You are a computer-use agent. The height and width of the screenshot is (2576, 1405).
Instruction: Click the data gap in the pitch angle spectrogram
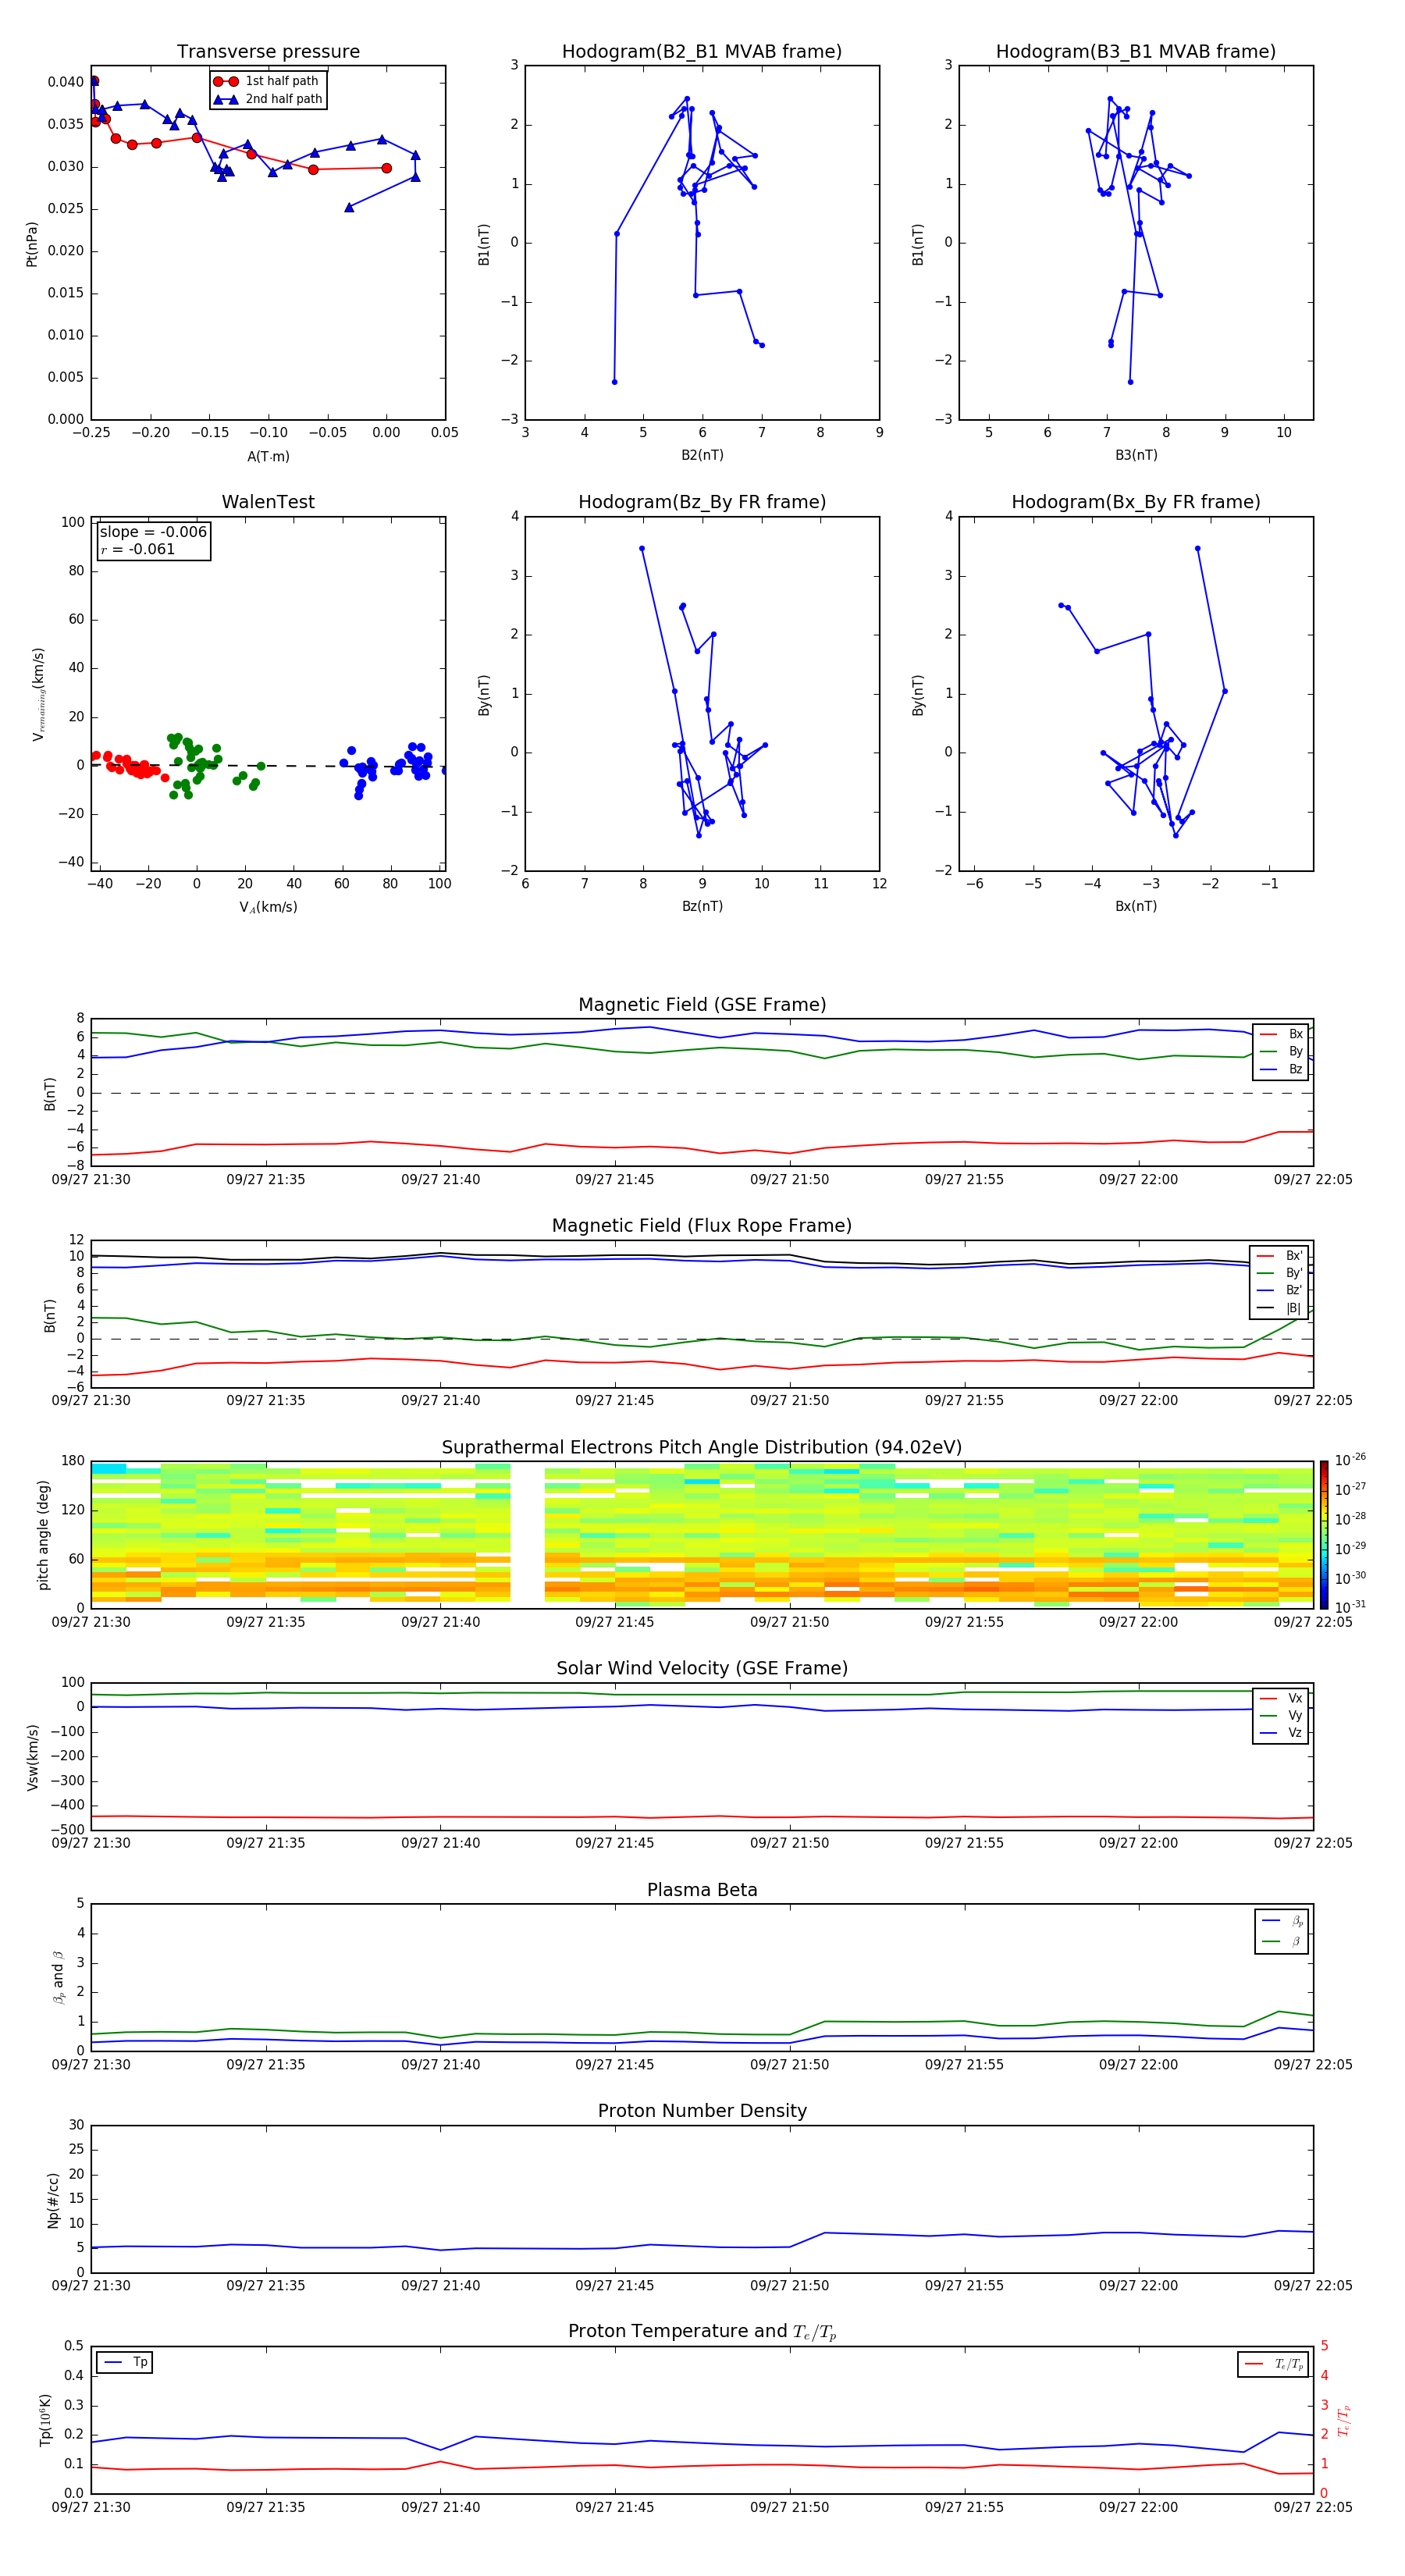pos(527,1535)
